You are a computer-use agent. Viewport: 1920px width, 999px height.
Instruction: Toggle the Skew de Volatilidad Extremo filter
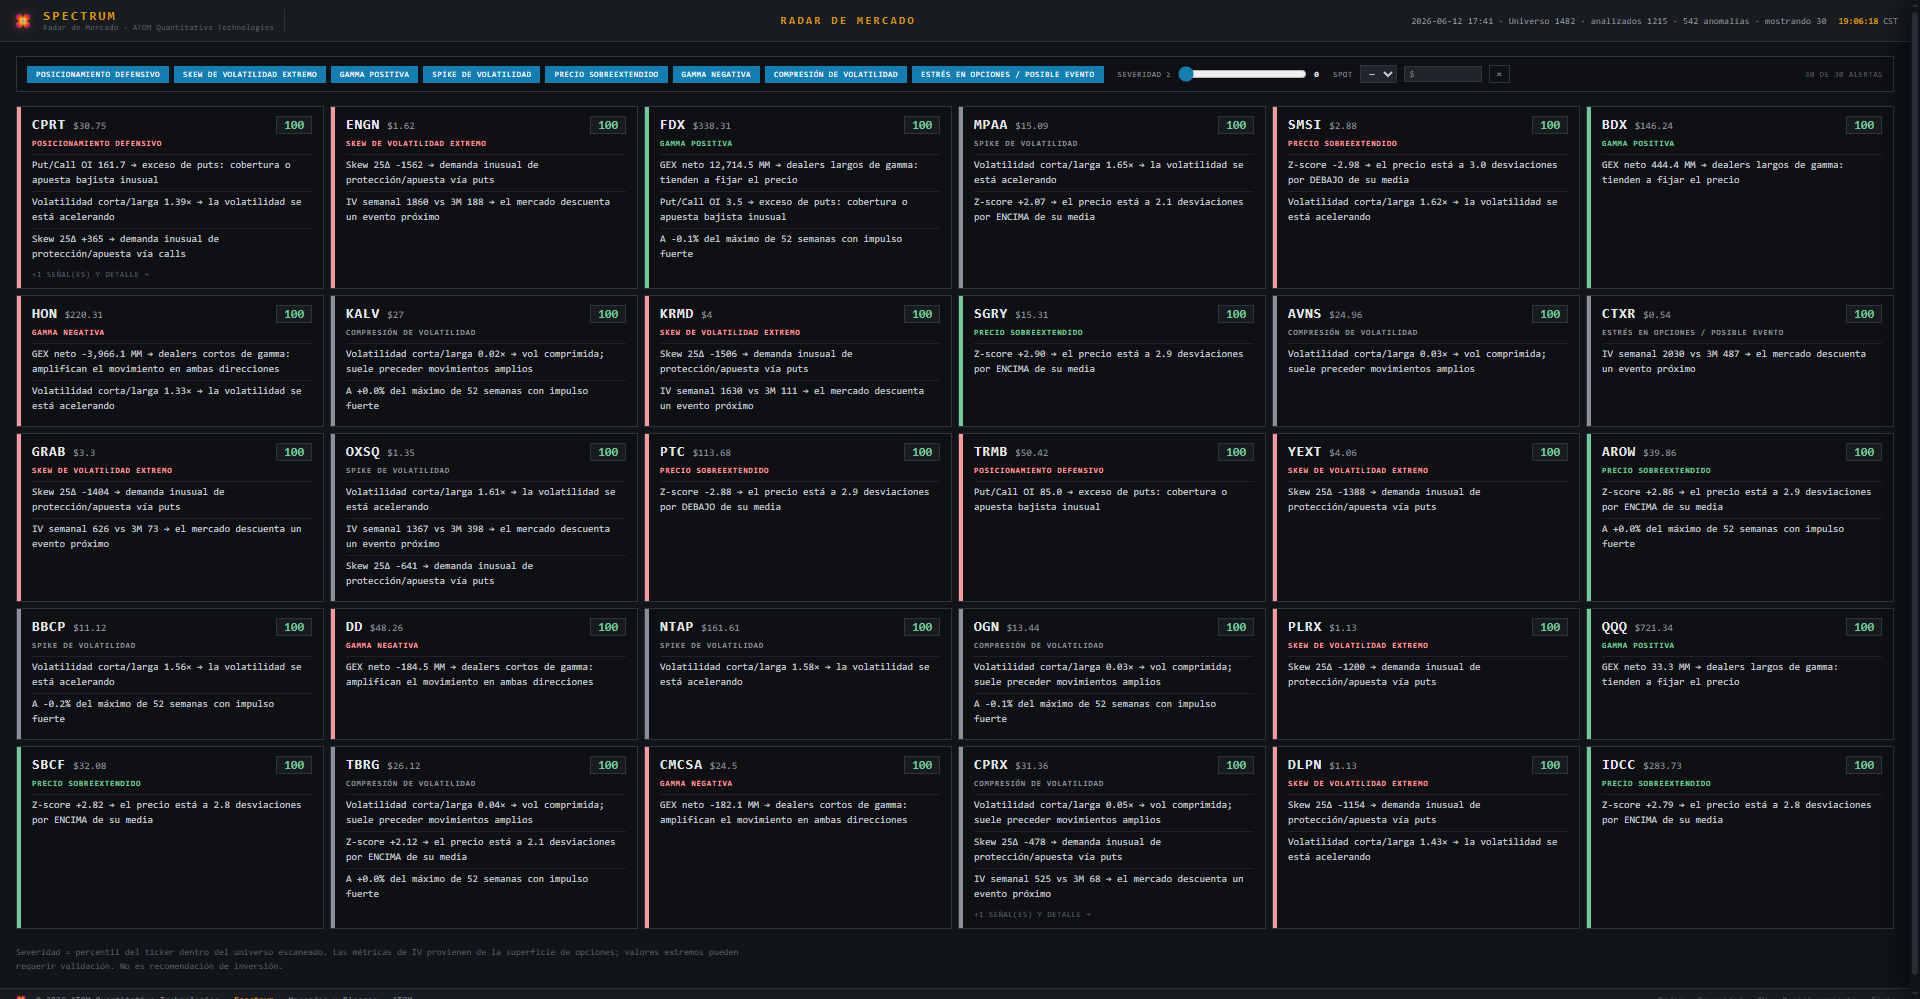point(250,74)
